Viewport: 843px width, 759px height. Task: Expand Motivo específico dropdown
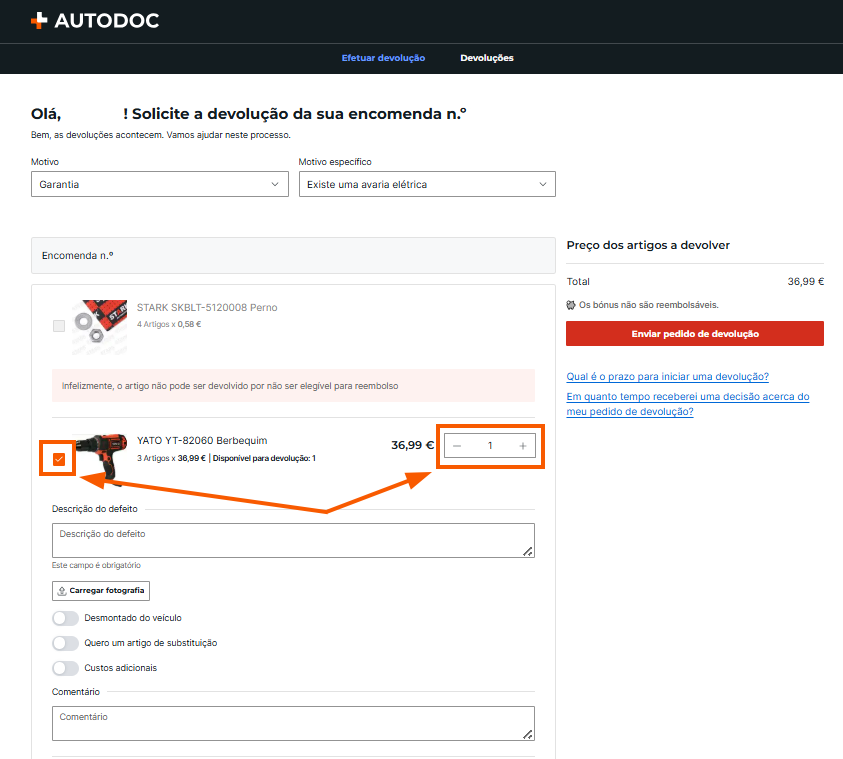[427, 184]
